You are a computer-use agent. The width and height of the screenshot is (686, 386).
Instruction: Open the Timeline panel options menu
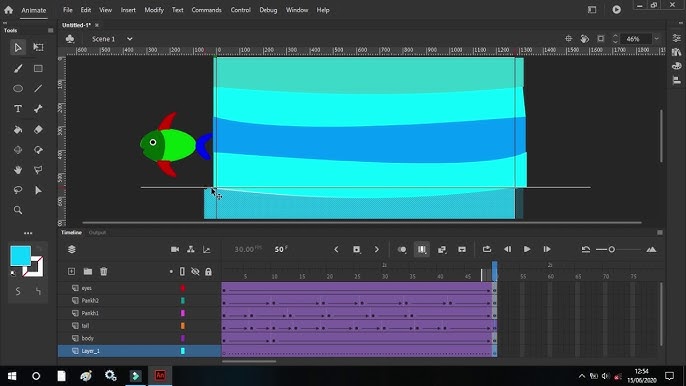click(660, 232)
